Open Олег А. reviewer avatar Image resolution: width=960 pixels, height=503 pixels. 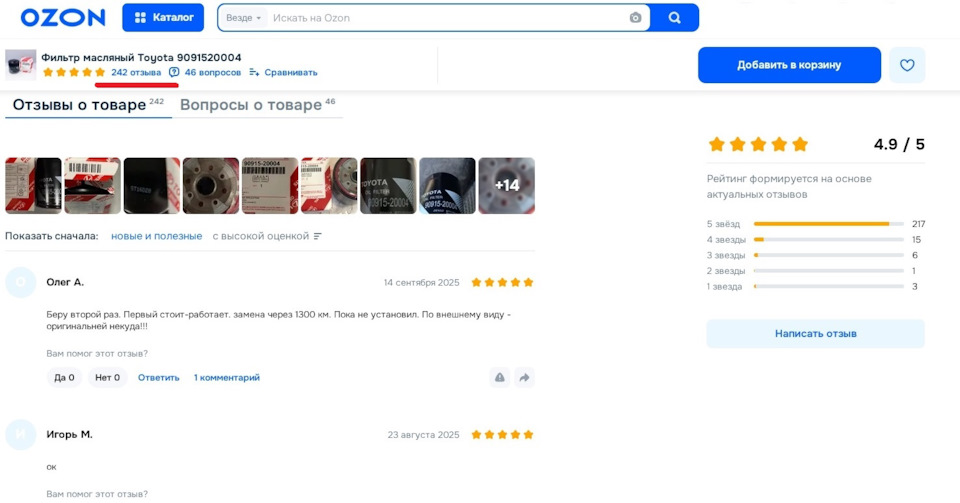point(21,282)
